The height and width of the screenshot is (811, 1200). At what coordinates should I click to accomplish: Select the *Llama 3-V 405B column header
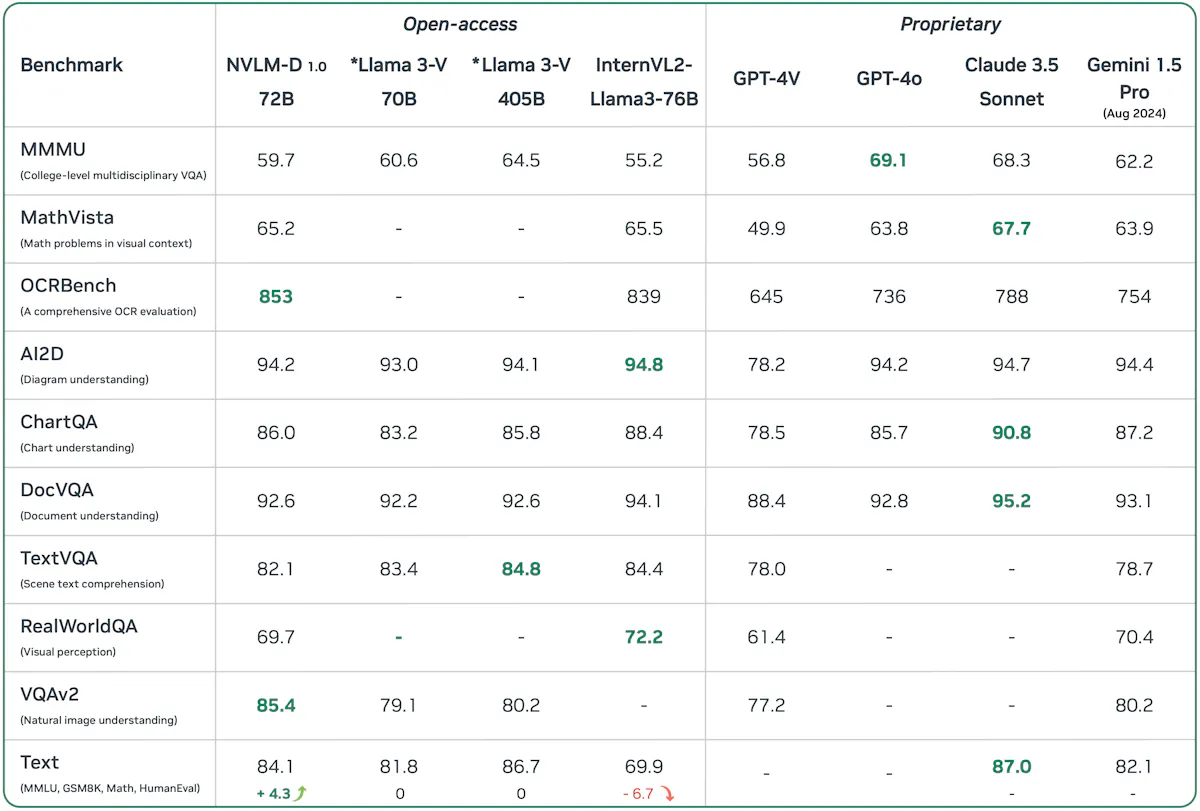coord(521,81)
